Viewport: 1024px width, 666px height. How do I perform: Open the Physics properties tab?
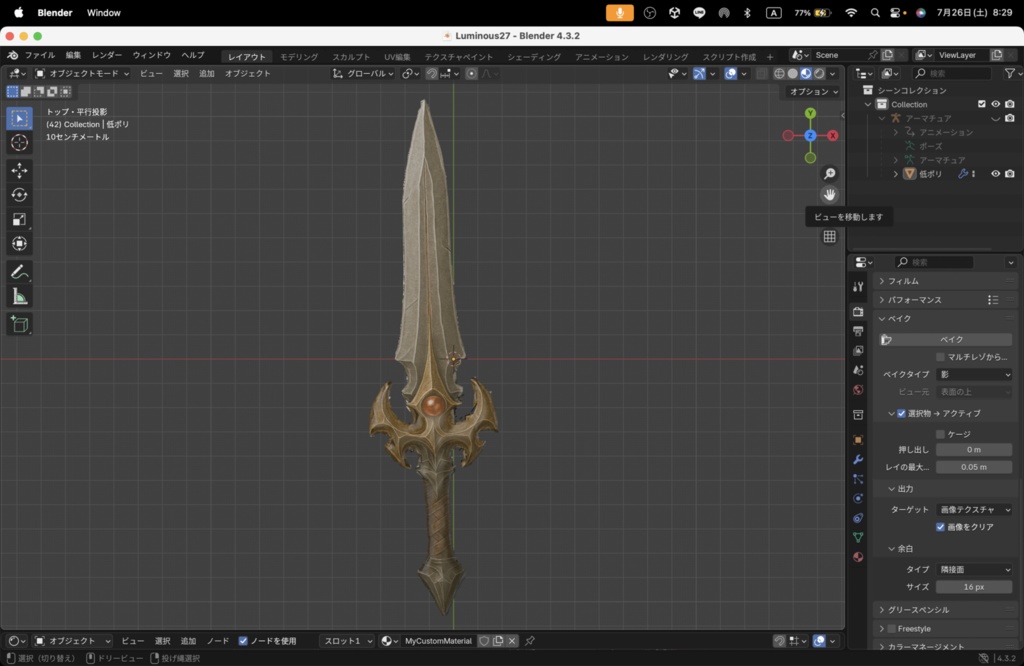pyautogui.click(x=858, y=498)
